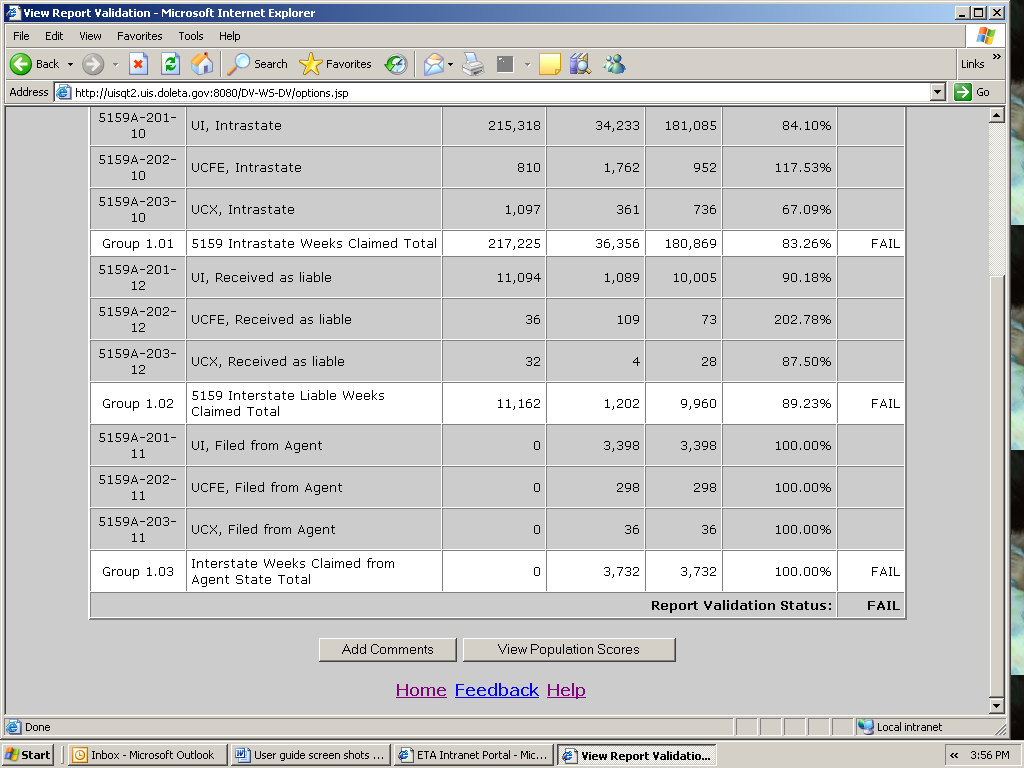Click the page icon in address bar
This screenshot has width=1024, height=768.
click(x=63, y=92)
